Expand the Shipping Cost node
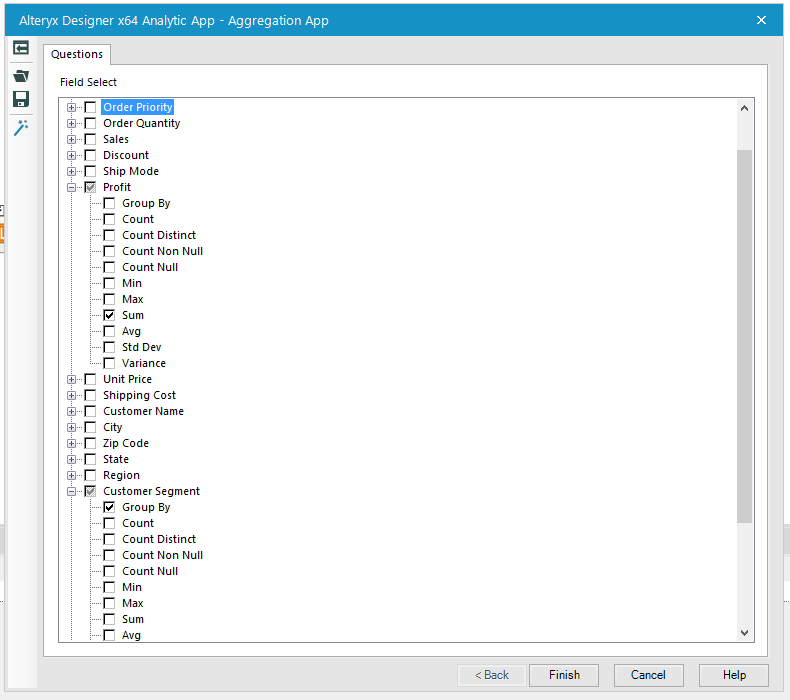Image resolution: width=790 pixels, height=700 pixels. 72,395
